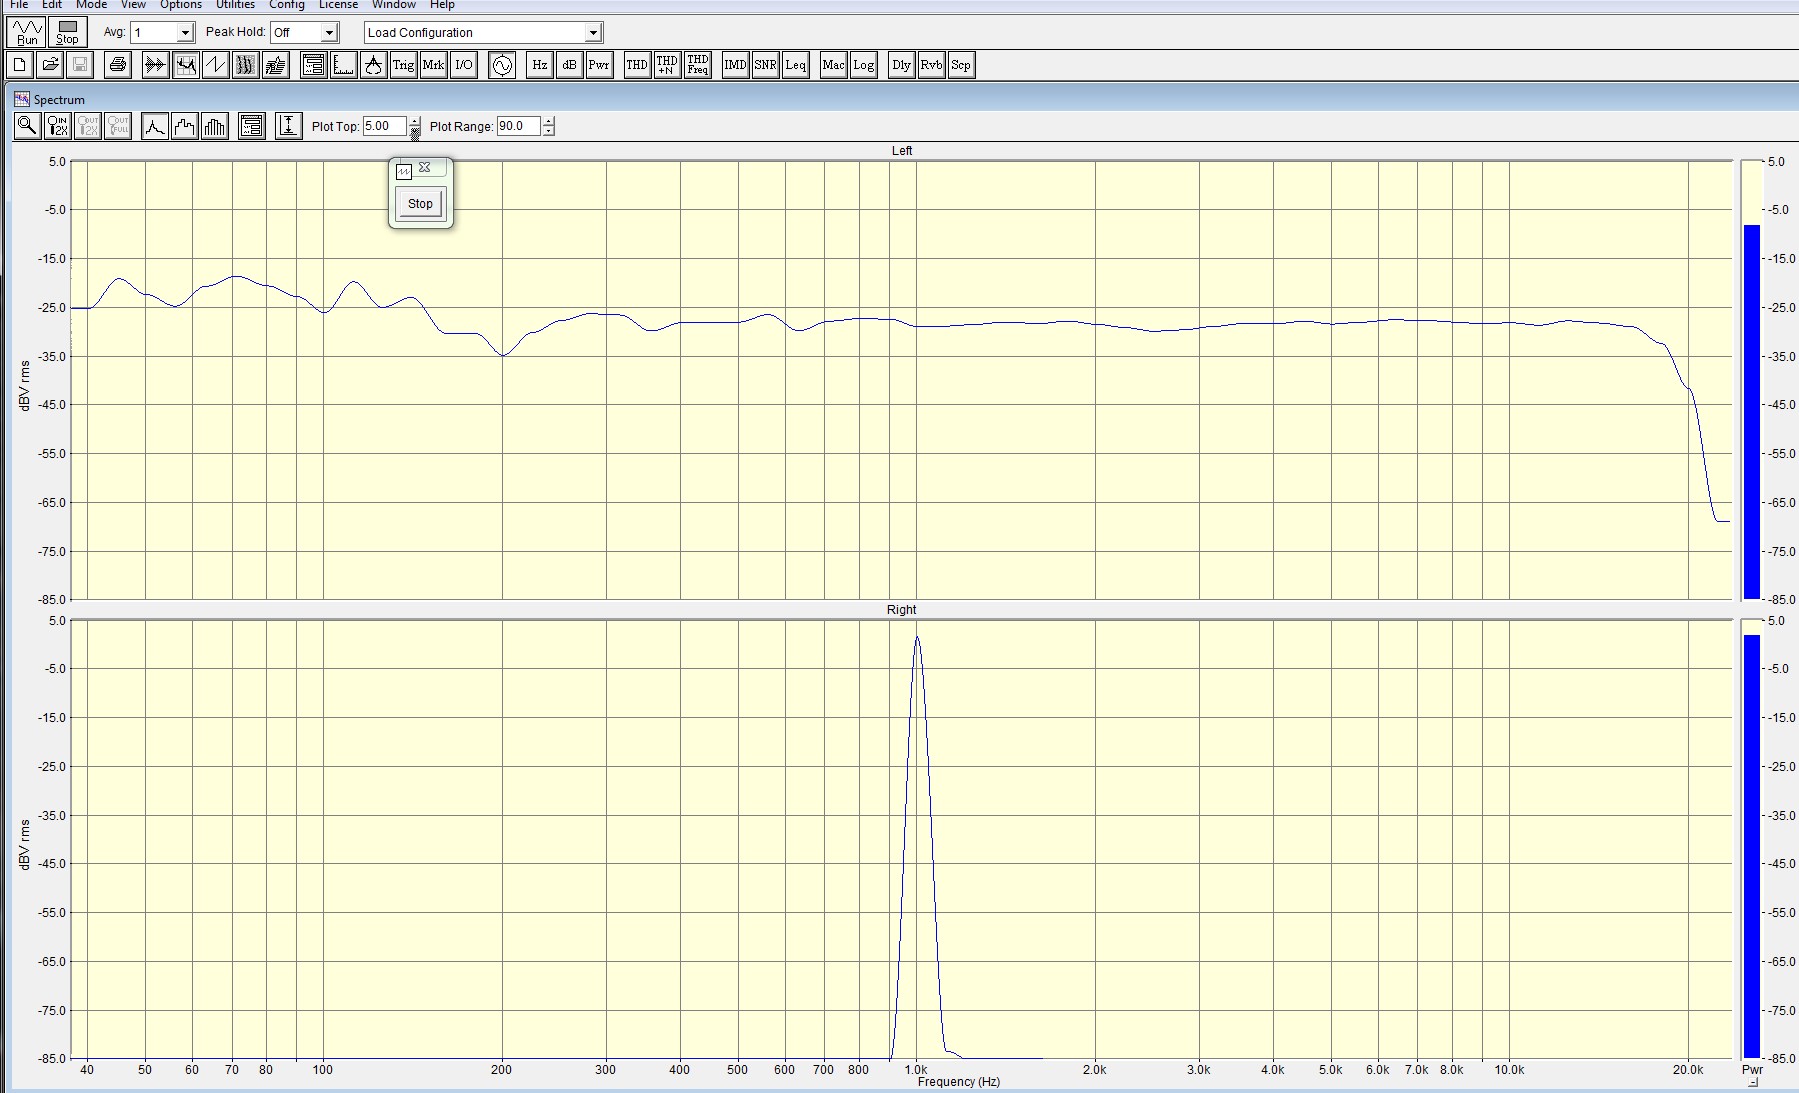Click Stop in the small floating dialog
1799x1093 pixels.
[420, 203]
